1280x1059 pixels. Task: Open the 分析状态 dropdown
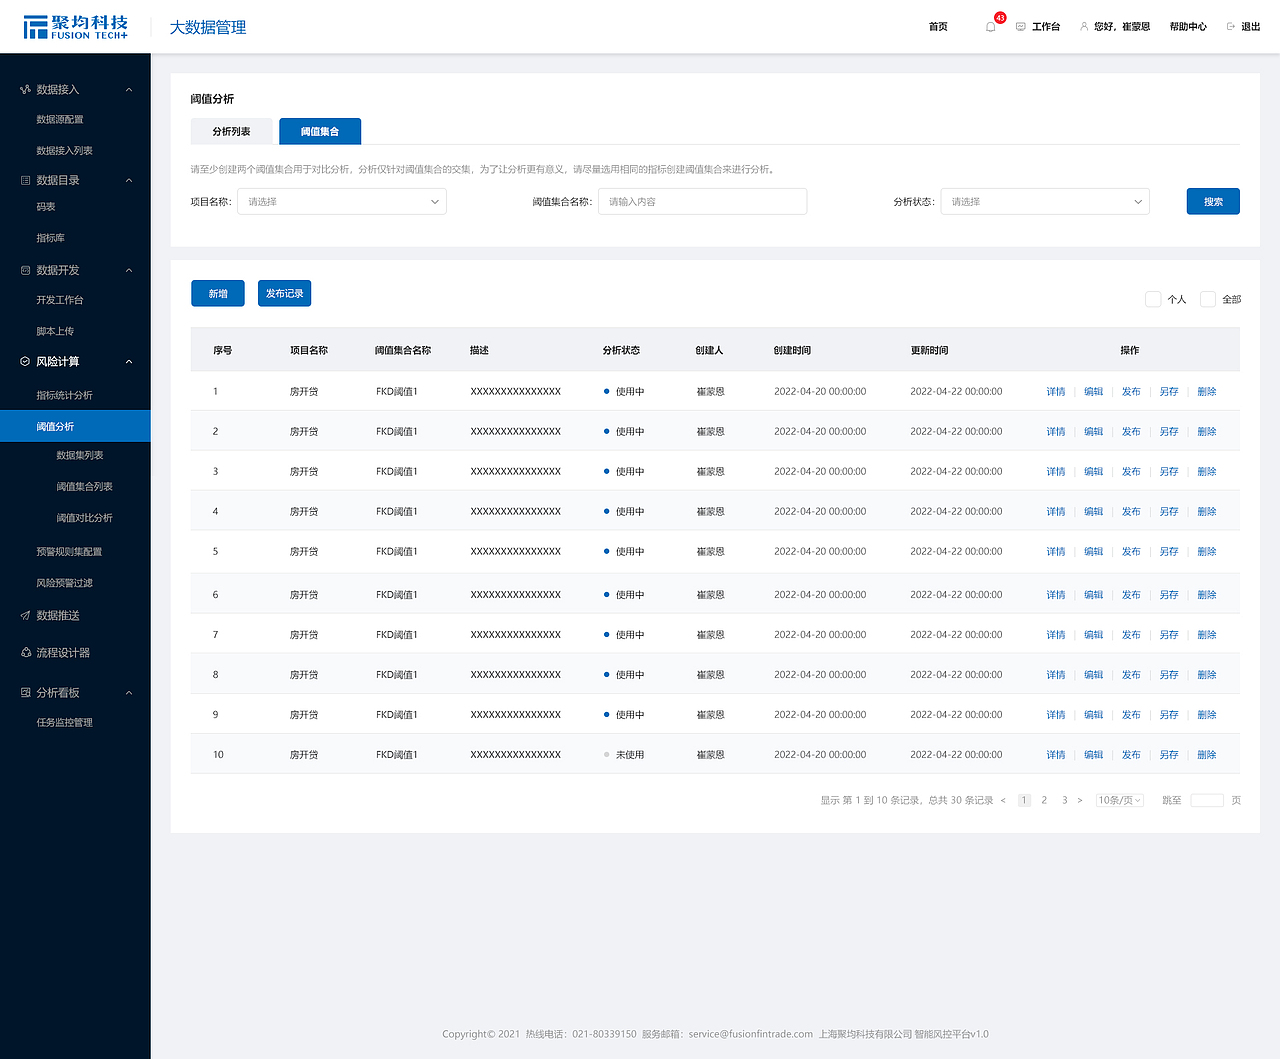(x=1045, y=202)
